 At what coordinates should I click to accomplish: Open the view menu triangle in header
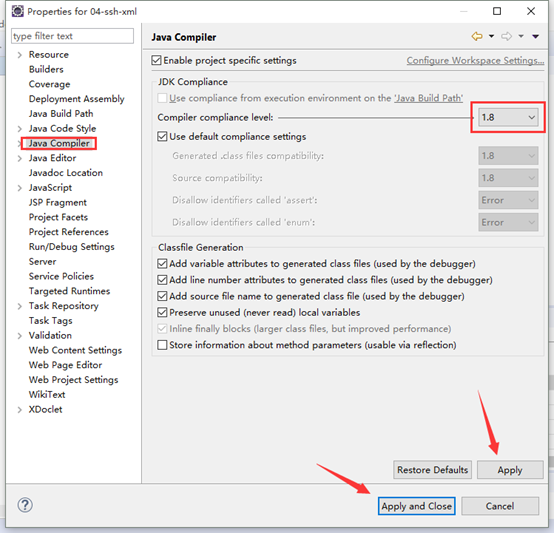point(536,36)
